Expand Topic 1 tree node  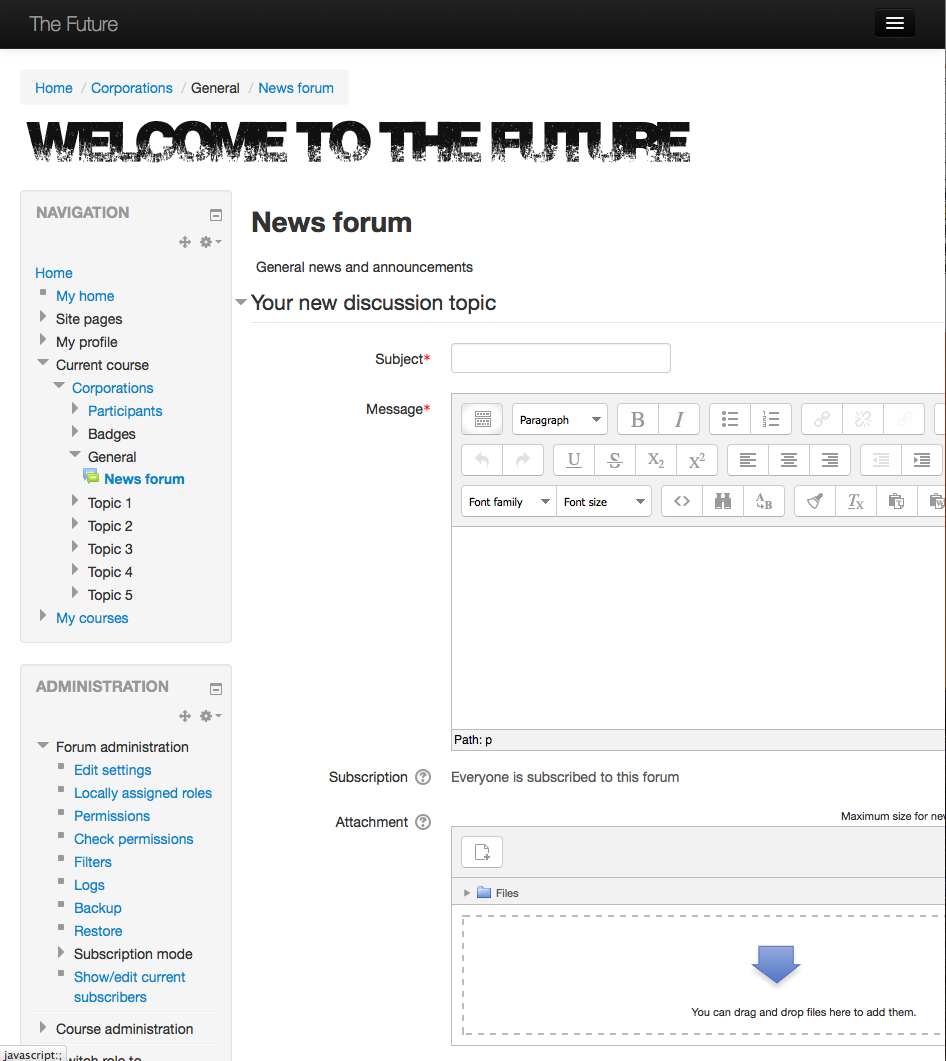pos(74,501)
